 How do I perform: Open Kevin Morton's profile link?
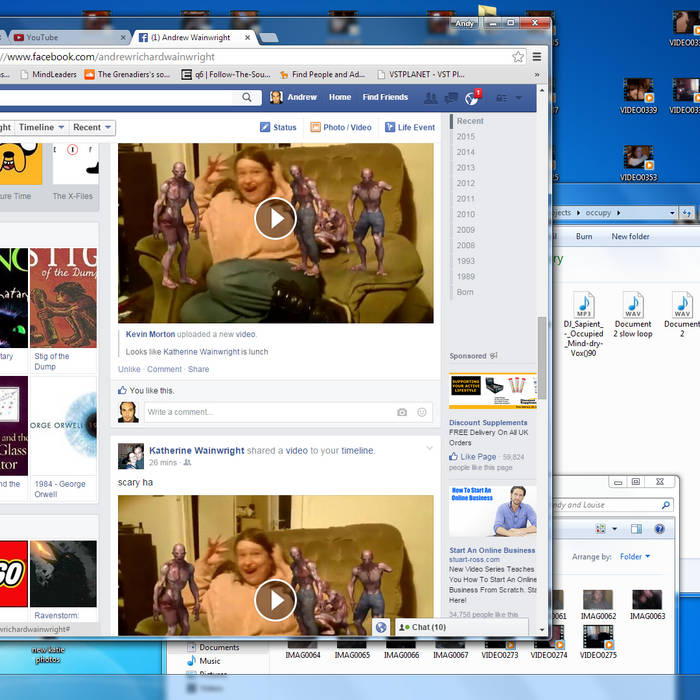150,334
